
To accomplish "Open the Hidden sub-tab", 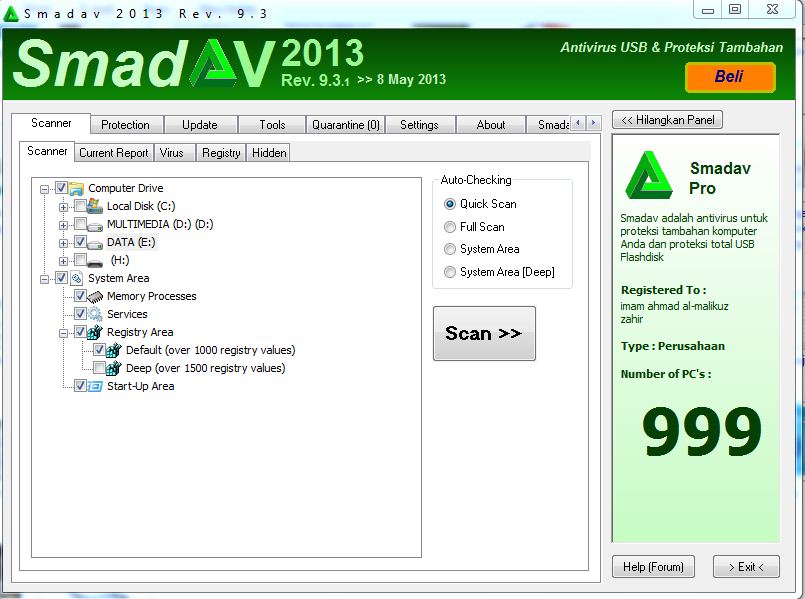I will 269,153.
